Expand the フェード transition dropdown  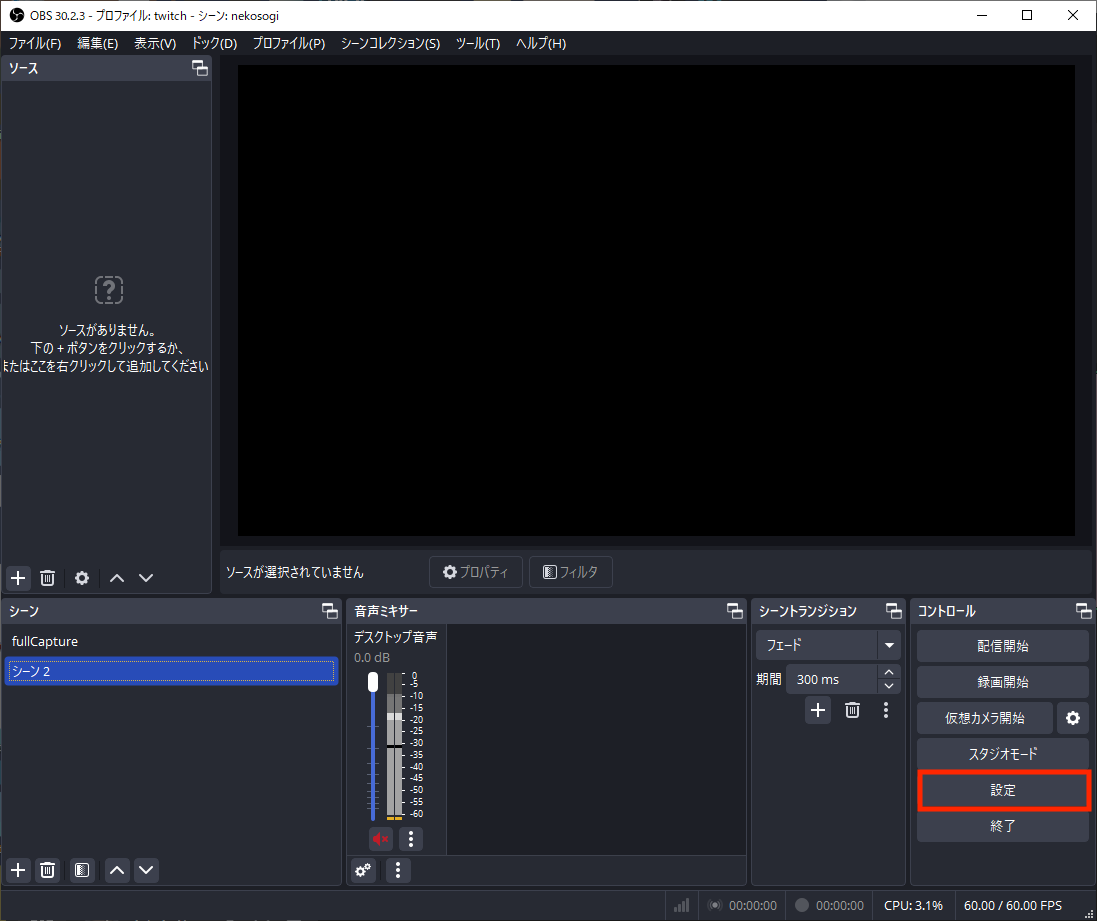click(x=888, y=645)
